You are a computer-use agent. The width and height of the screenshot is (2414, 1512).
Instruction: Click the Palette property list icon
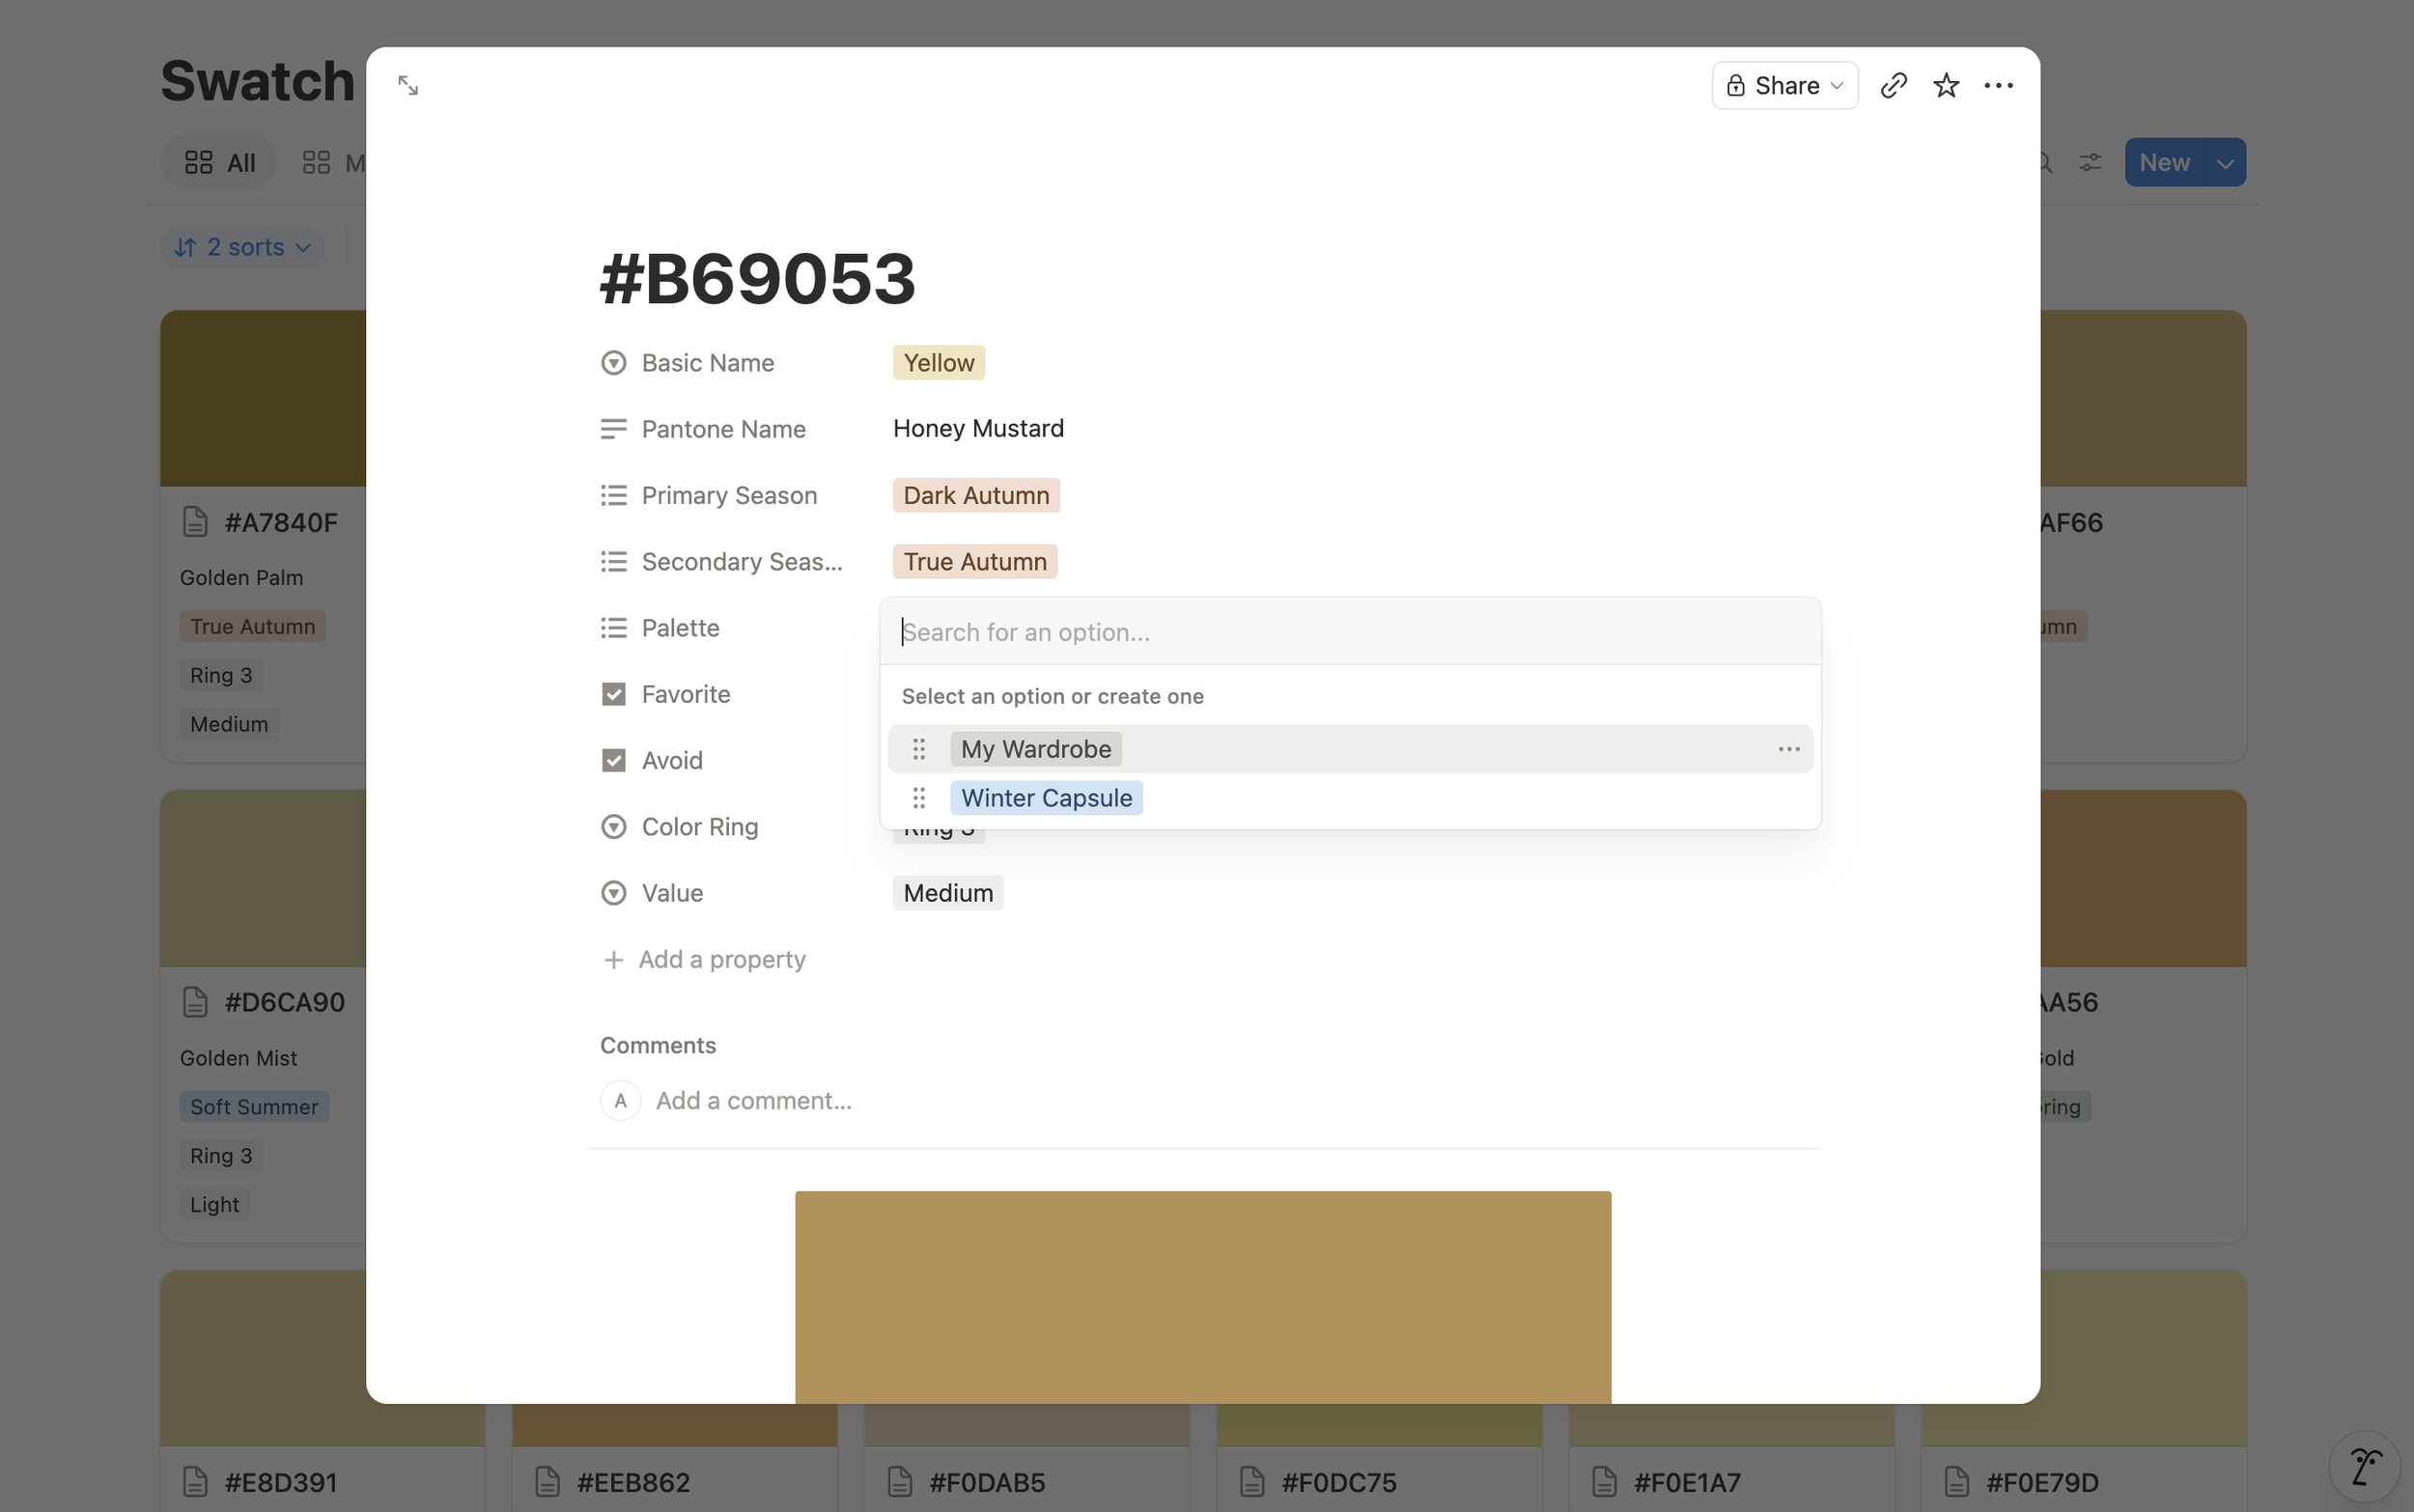613,628
